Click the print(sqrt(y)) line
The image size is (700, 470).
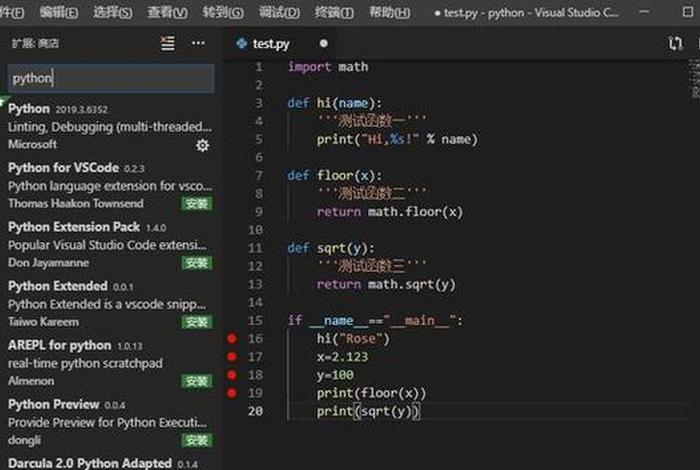tap(368, 411)
